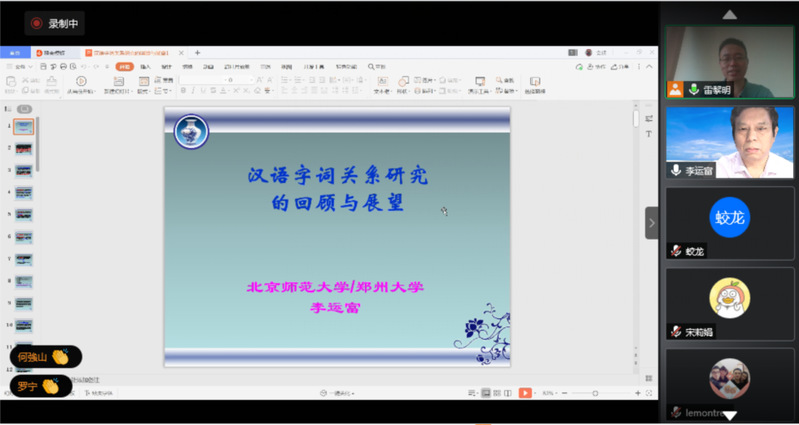Screen dimensions: 799x425
Task: Toggle Italic text formatting
Action: [x=195, y=90]
